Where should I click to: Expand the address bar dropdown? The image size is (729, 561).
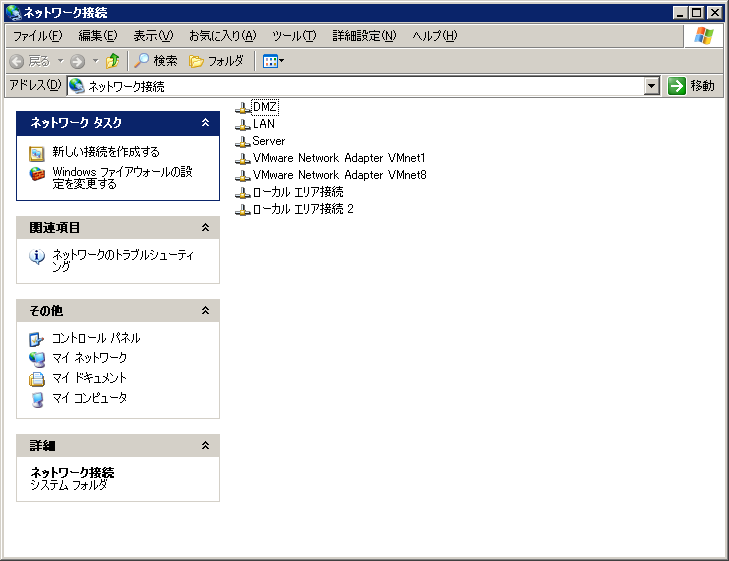(652, 86)
